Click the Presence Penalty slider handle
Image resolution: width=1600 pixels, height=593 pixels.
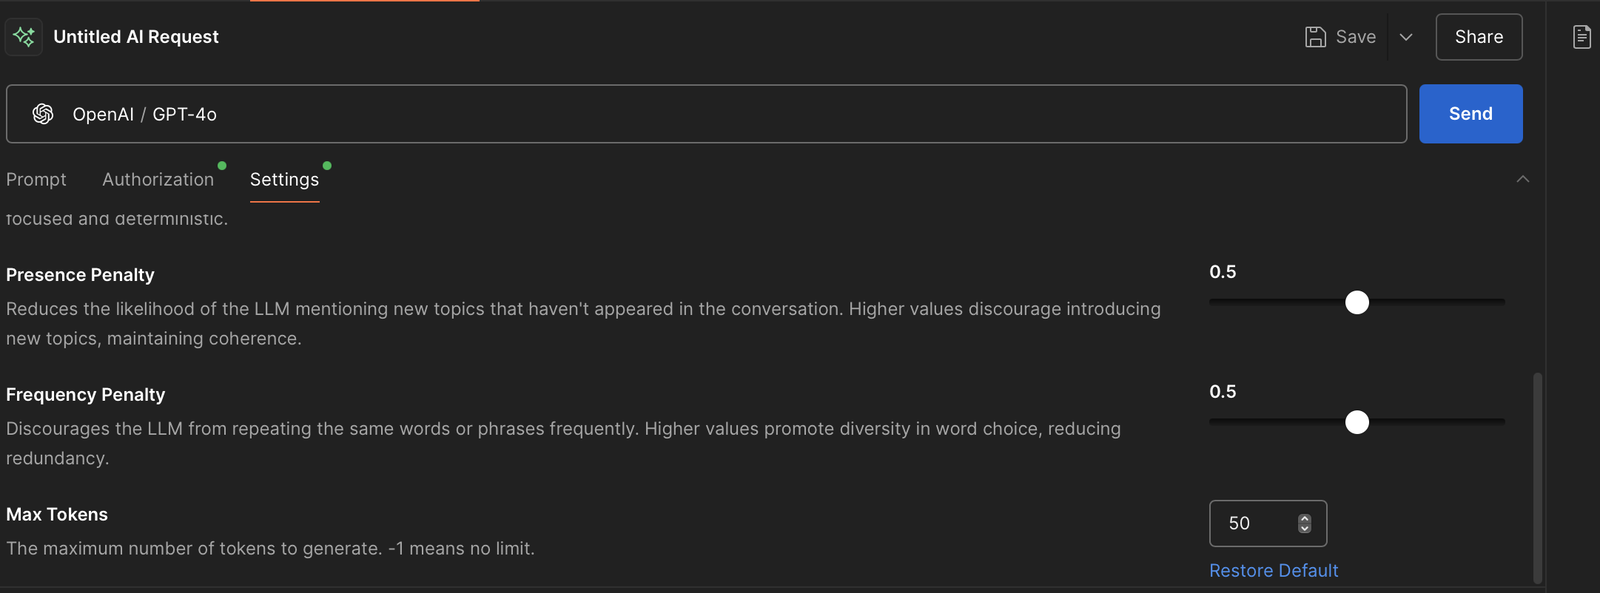click(x=1357, y=303)
